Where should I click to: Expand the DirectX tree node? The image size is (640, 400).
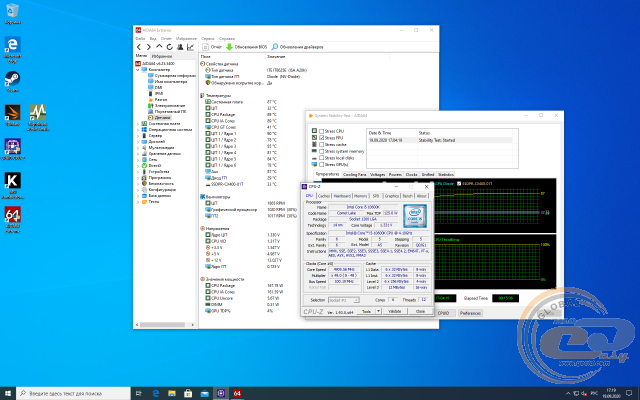pos(138,166)
